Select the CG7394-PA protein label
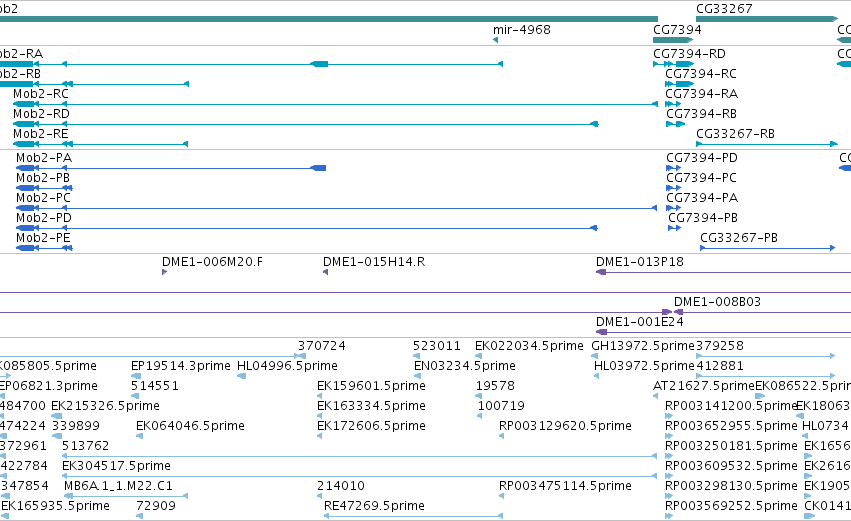Screen dimensions: 851x521 coord(702,198)
